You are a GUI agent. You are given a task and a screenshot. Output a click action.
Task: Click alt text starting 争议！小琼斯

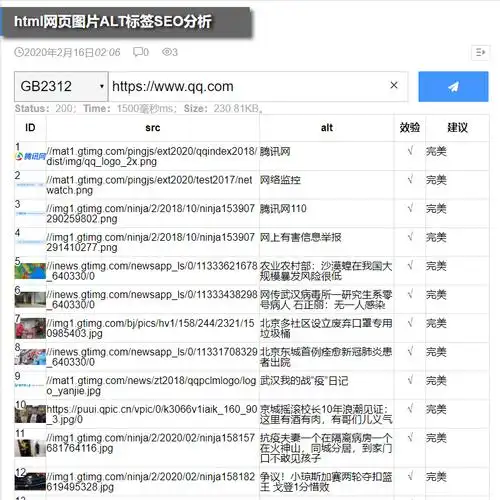pos(326,482)
